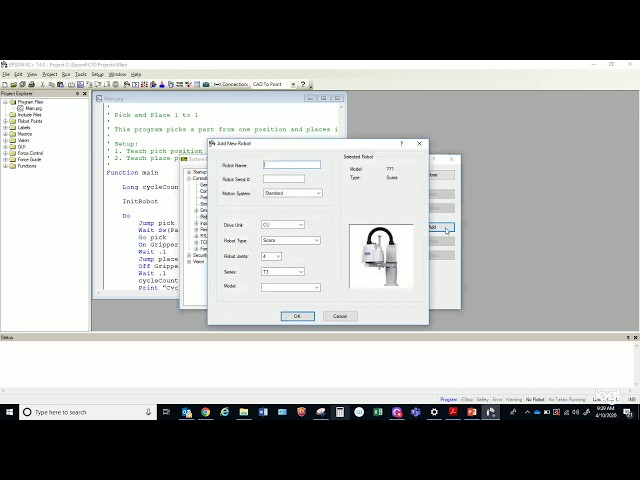Select Functions folder in Project Explorer
This screenshot has width=640, height=480.
[27, 166]
